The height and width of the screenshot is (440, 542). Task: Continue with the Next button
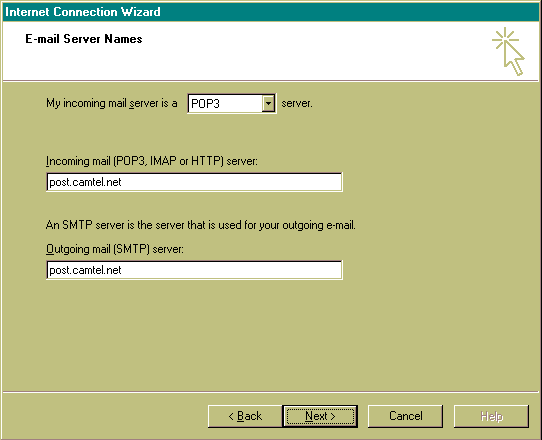click(x=320, y=416)
